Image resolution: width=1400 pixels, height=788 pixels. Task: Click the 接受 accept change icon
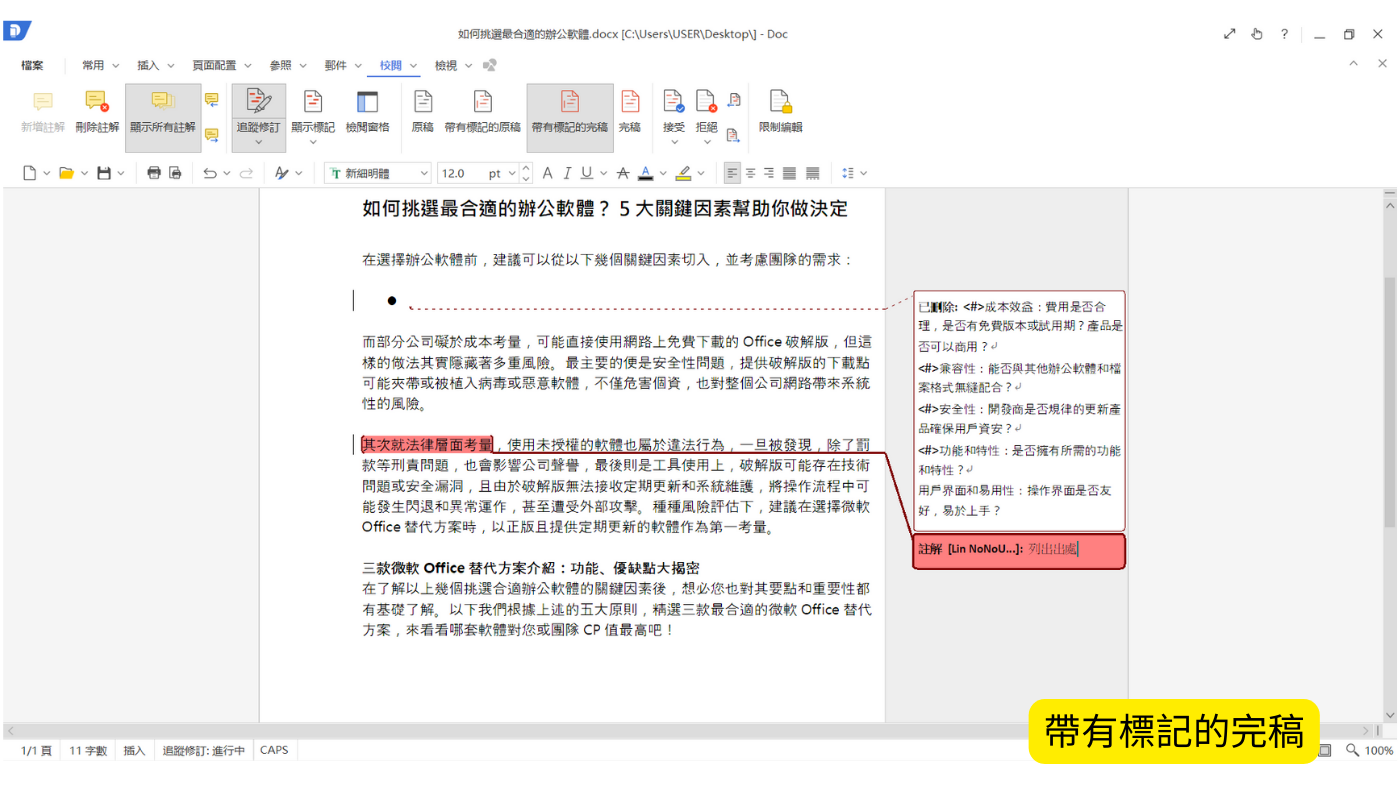(x=674, y=101)
